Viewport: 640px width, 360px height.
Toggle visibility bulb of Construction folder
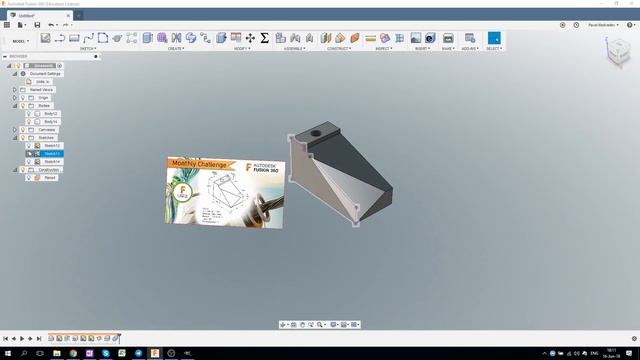coord(23,170)
